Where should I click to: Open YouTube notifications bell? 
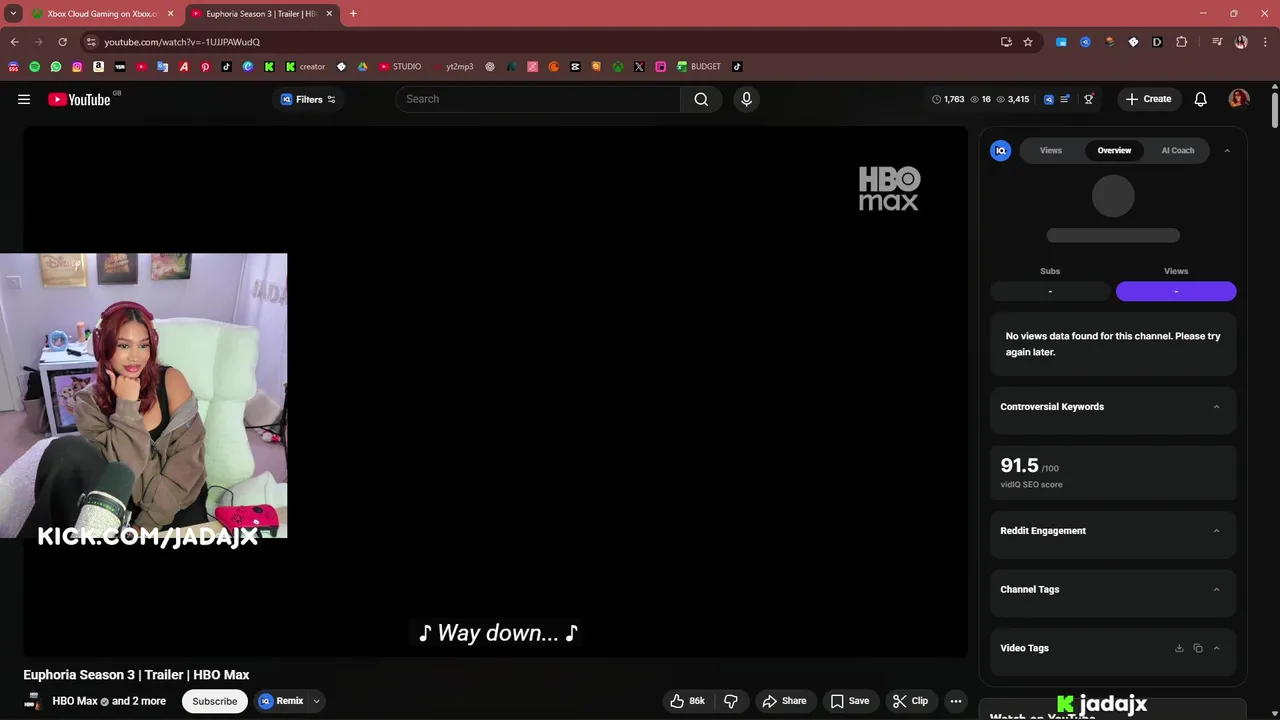pos(1200,99)
